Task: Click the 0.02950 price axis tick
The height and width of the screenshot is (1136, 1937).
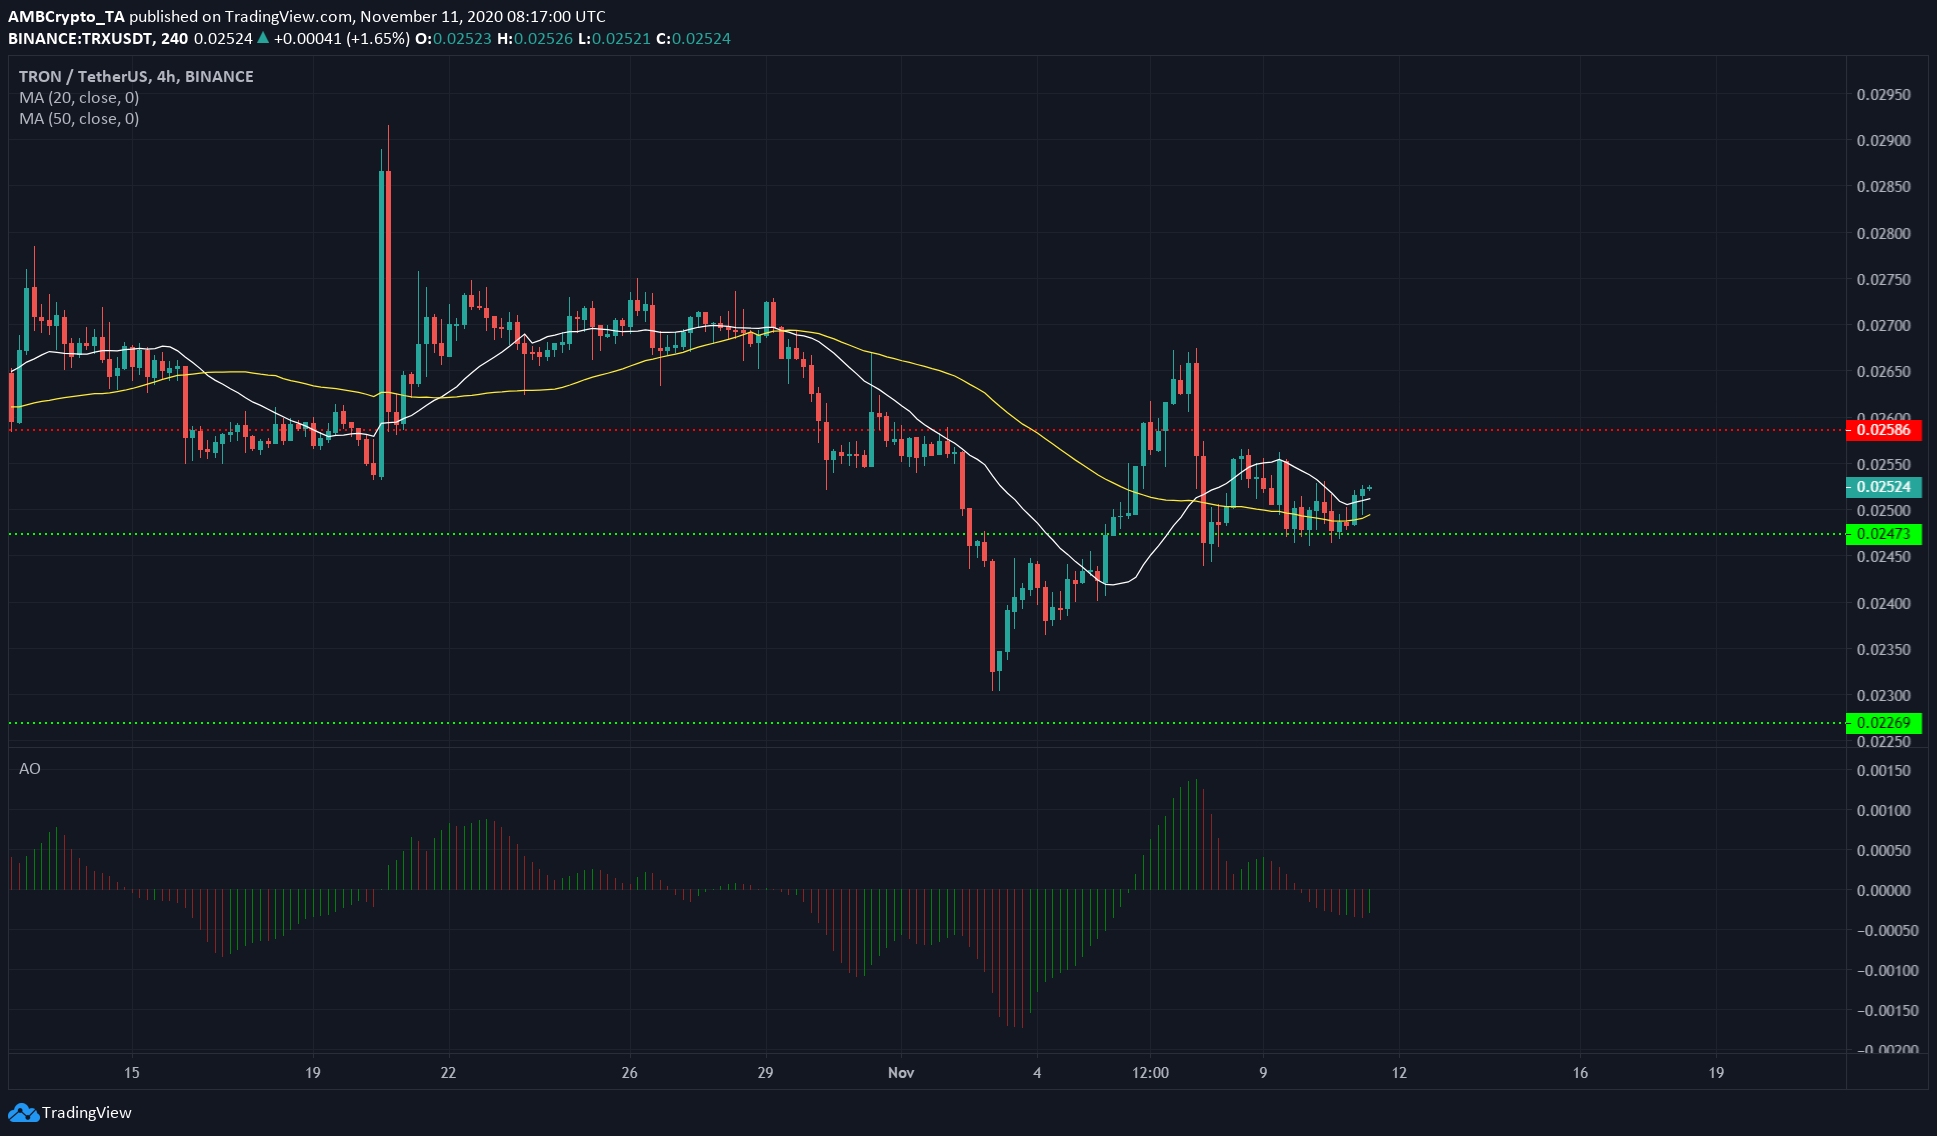Action: pyautogui.click(x=1883, y=94)
